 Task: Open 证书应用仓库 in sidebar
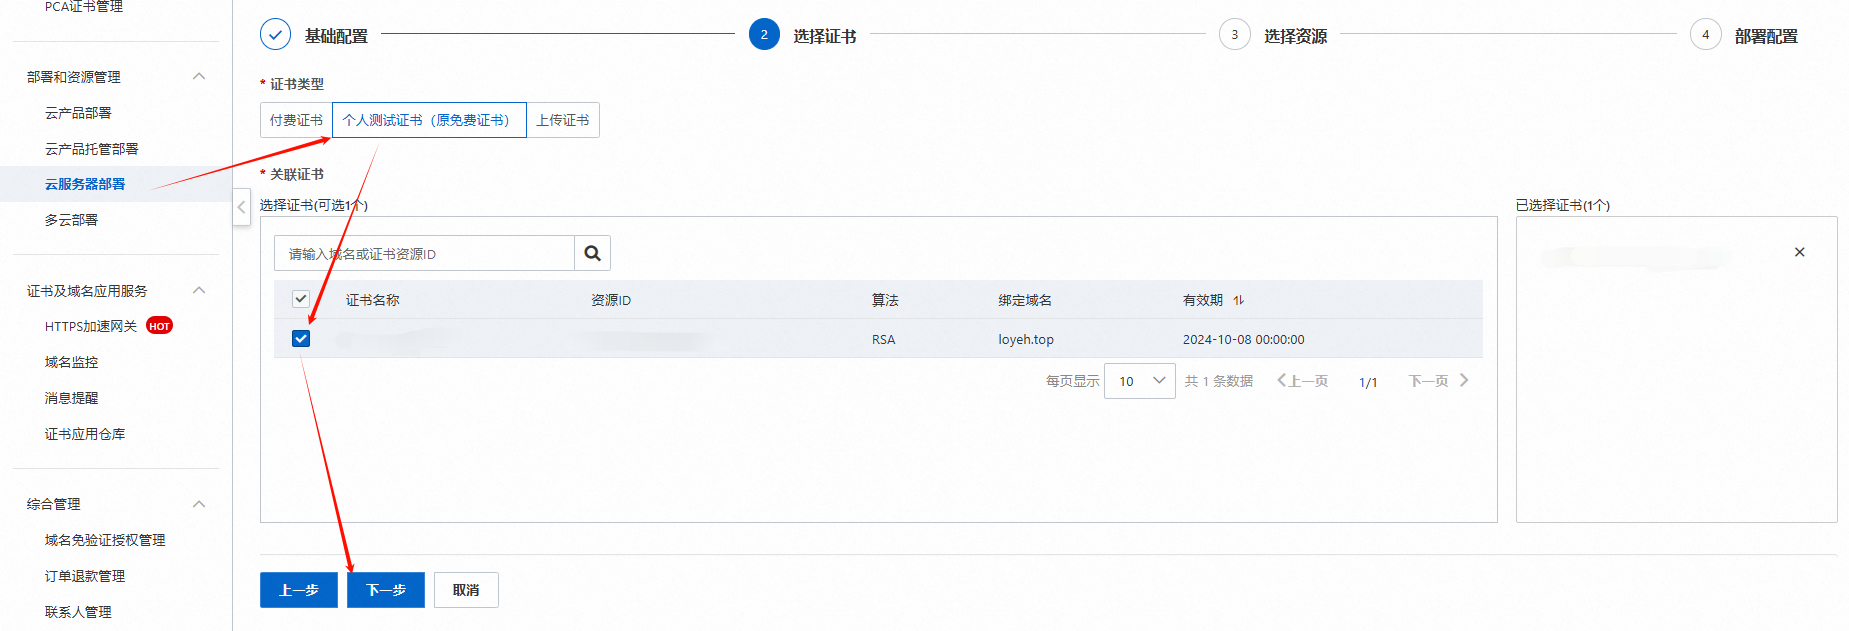[85, 434]
